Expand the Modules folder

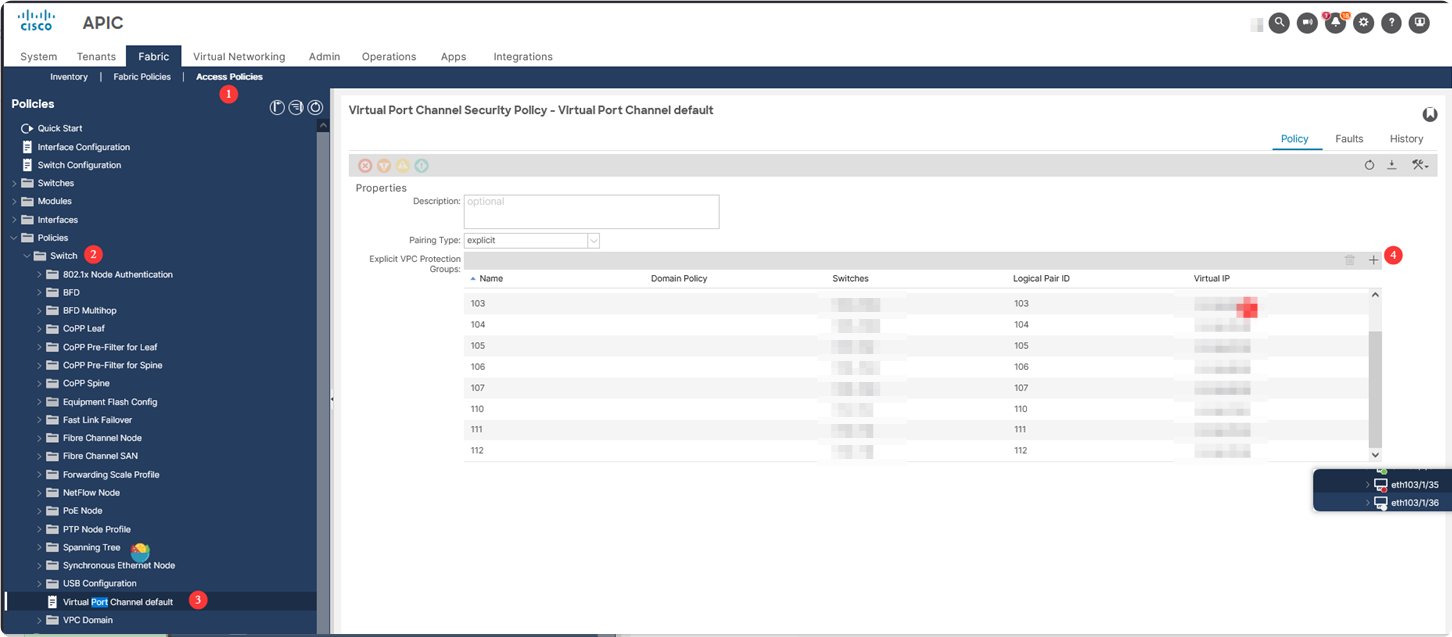pyautogui.click(x=14, y=201)
